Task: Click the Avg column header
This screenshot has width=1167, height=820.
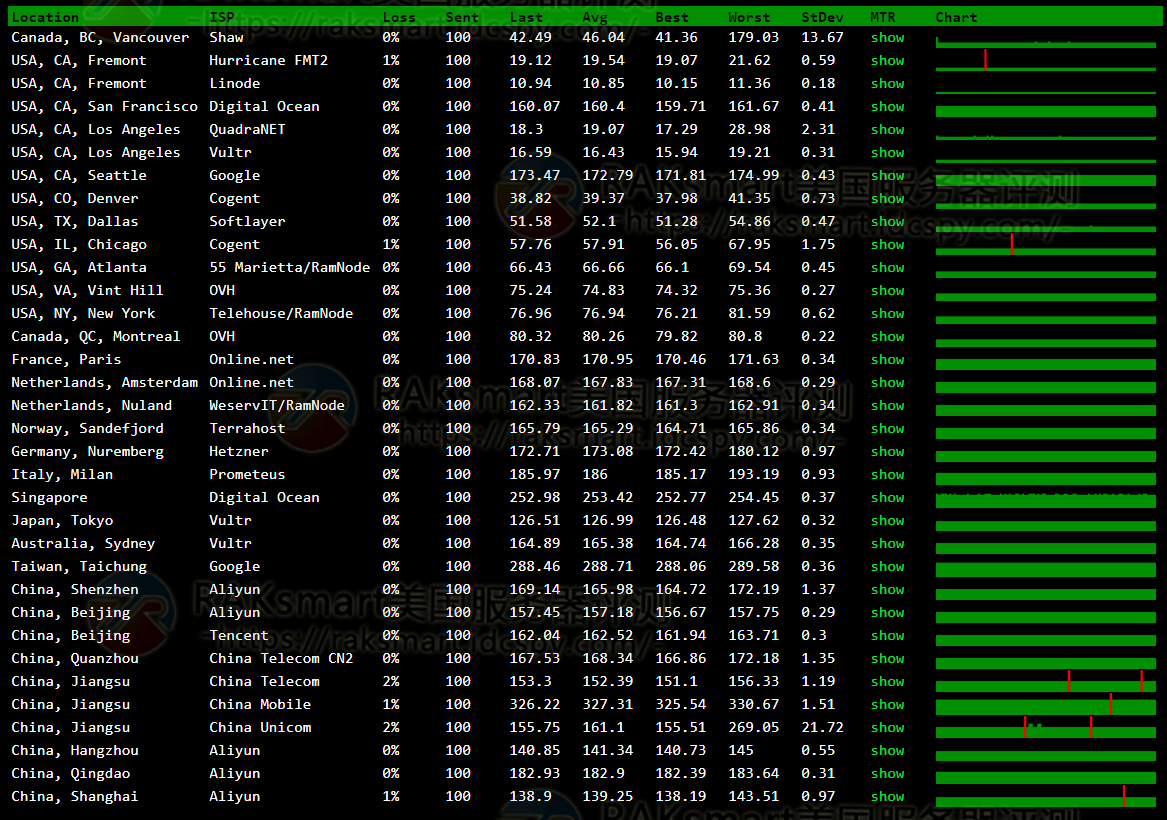Action: click(x=595, y=16)
